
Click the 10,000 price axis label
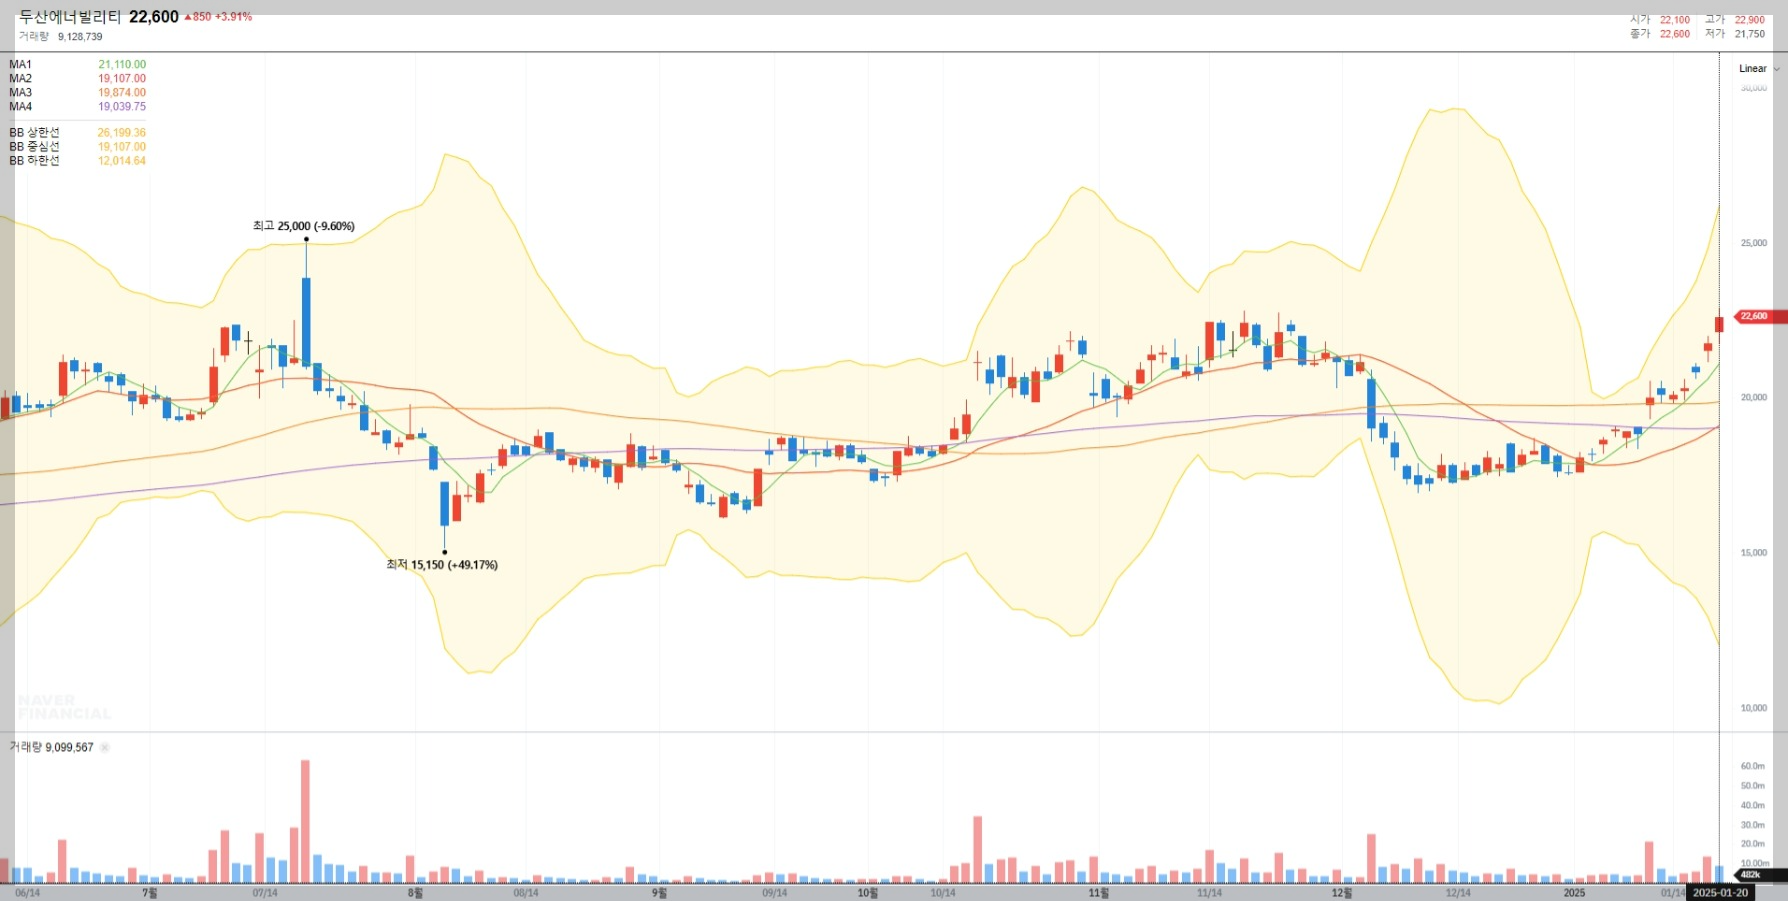click(x=1754, y=708)
